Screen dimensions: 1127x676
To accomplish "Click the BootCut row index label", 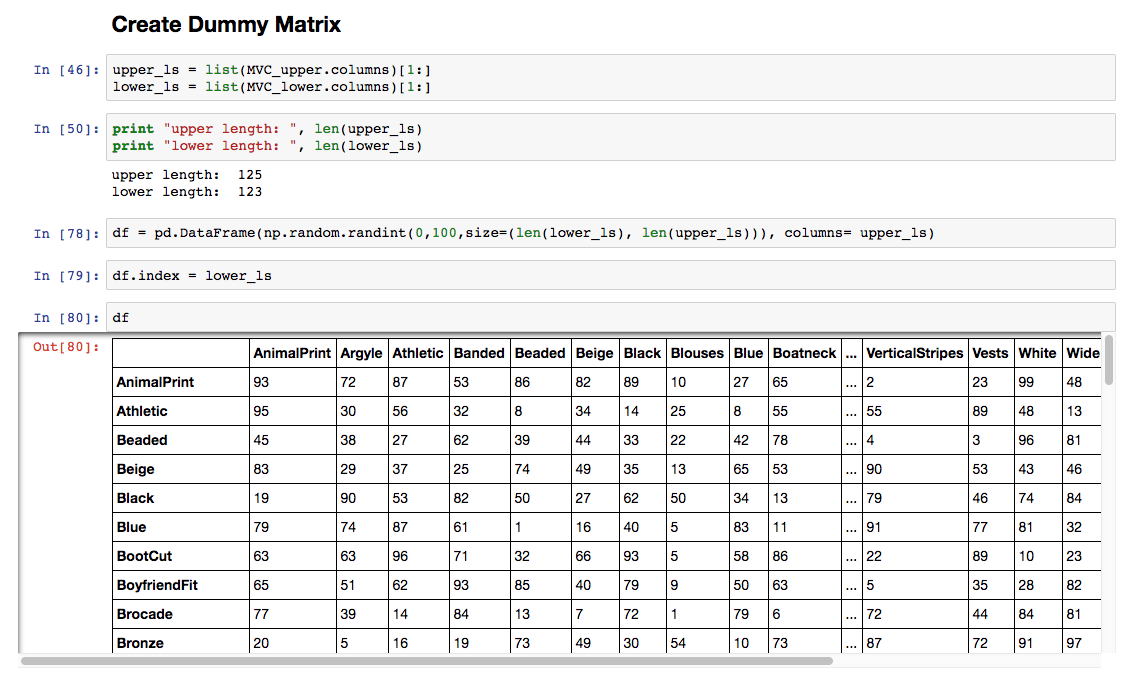I will pos(144,556).
